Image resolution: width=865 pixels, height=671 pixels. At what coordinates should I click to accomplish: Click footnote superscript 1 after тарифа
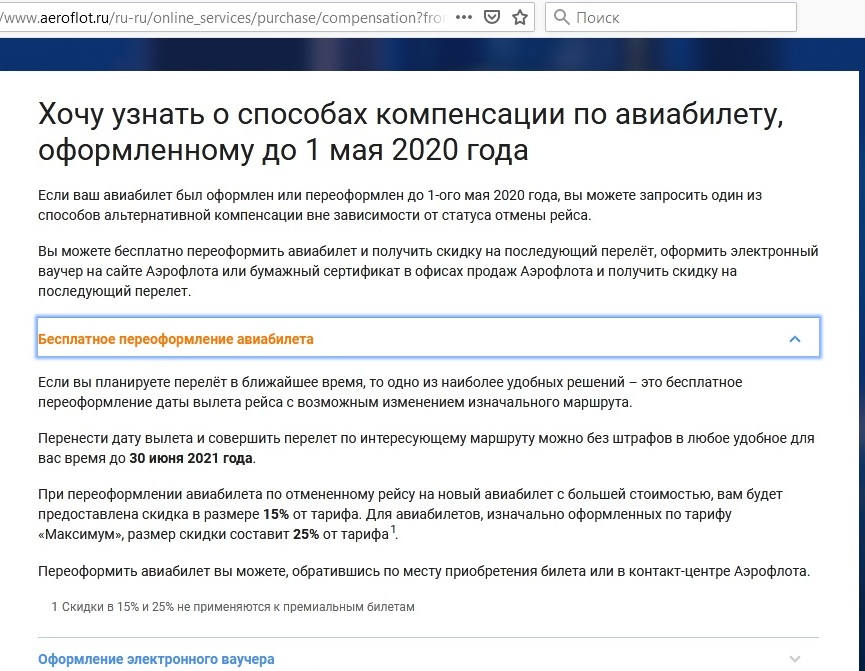394,530
